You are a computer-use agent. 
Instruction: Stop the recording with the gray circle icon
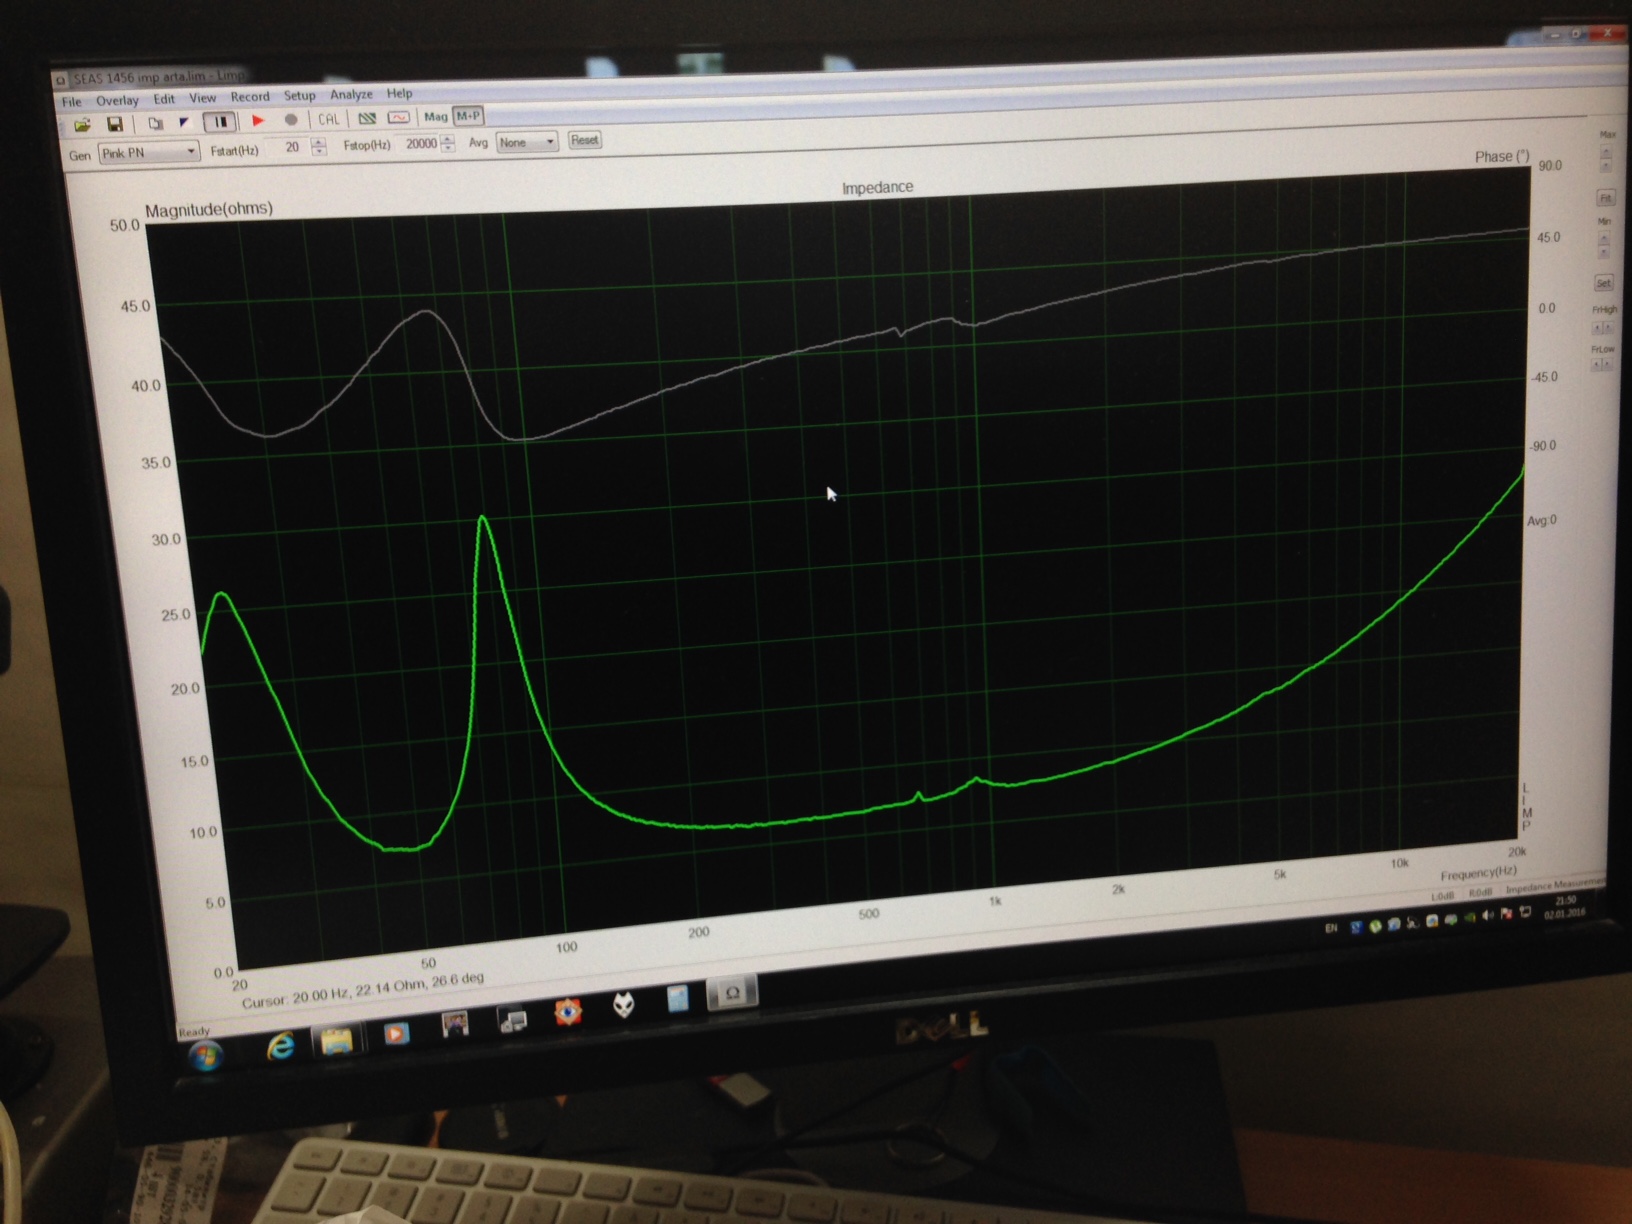tap(291, 119)
